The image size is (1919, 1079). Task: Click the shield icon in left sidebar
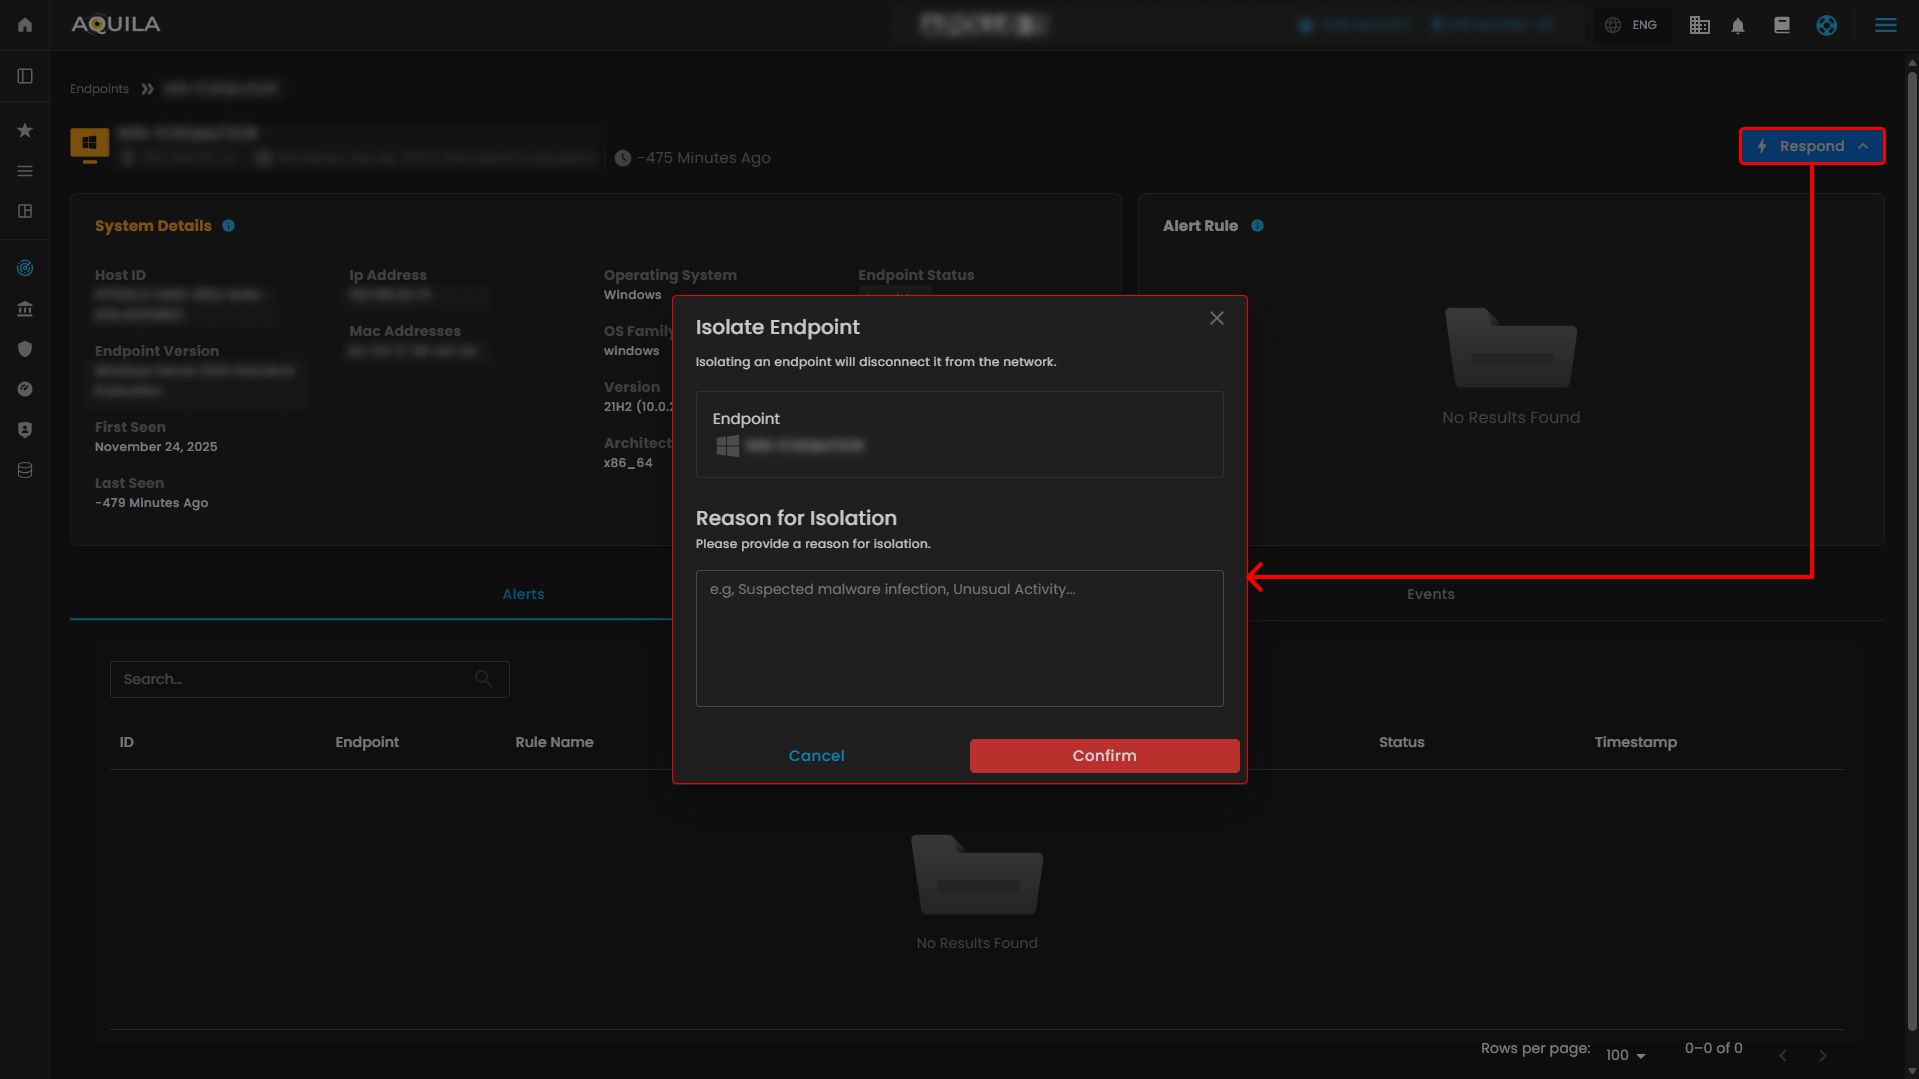(x=25, y=349)
